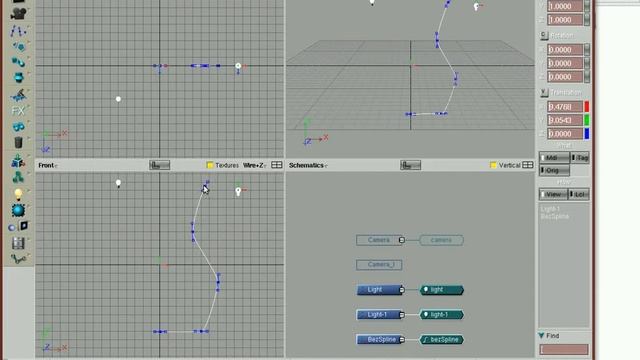640x360 pixels.
Task: Select the Camera_1 node in Schematics
Action: coord(379,265)
